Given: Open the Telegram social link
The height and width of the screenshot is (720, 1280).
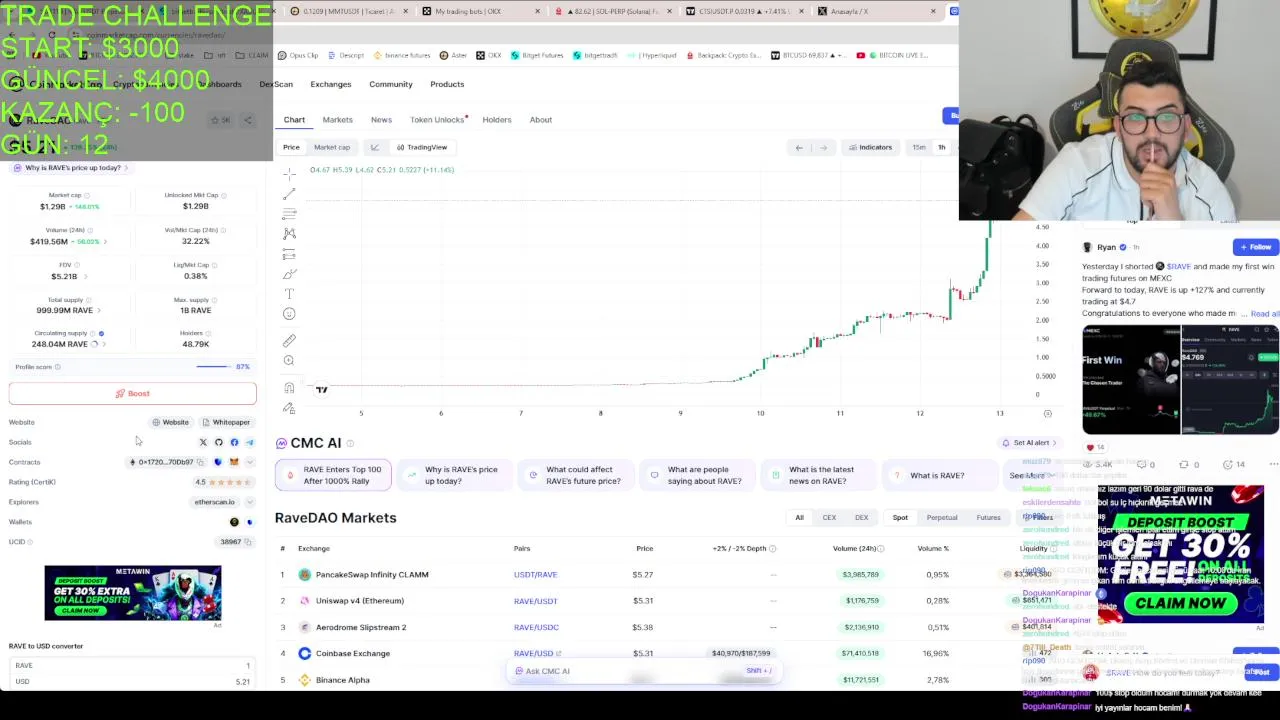Looking at the screenshot, I should 249,442.
